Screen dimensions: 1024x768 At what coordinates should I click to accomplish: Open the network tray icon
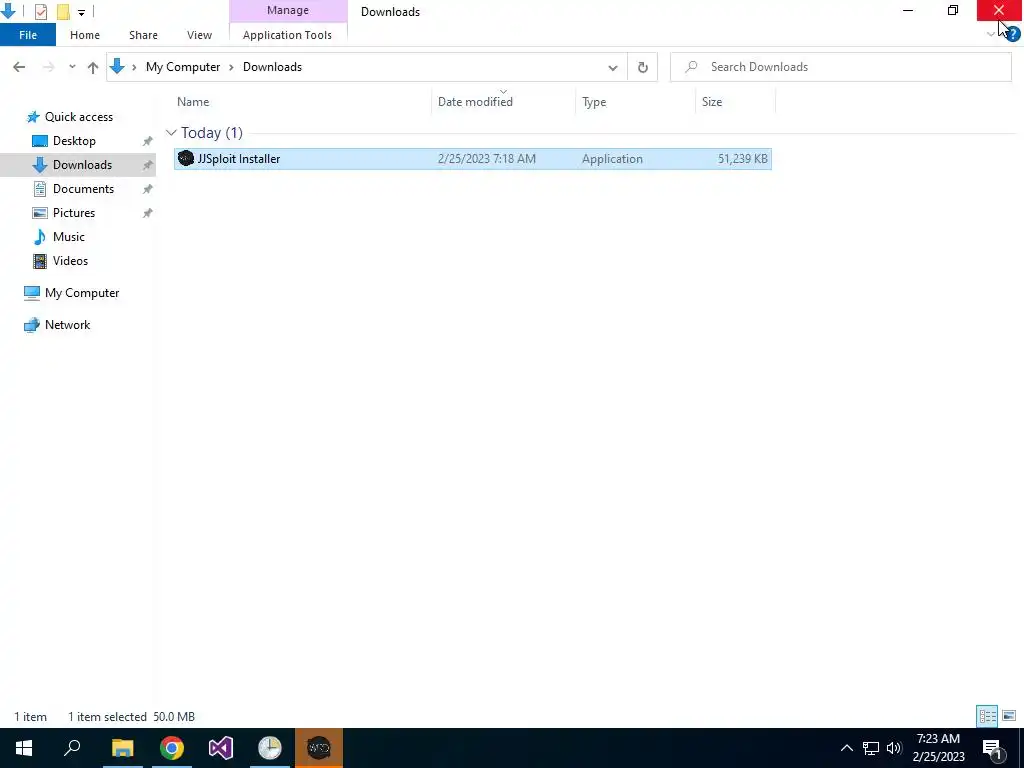click(x=871, y=748)
